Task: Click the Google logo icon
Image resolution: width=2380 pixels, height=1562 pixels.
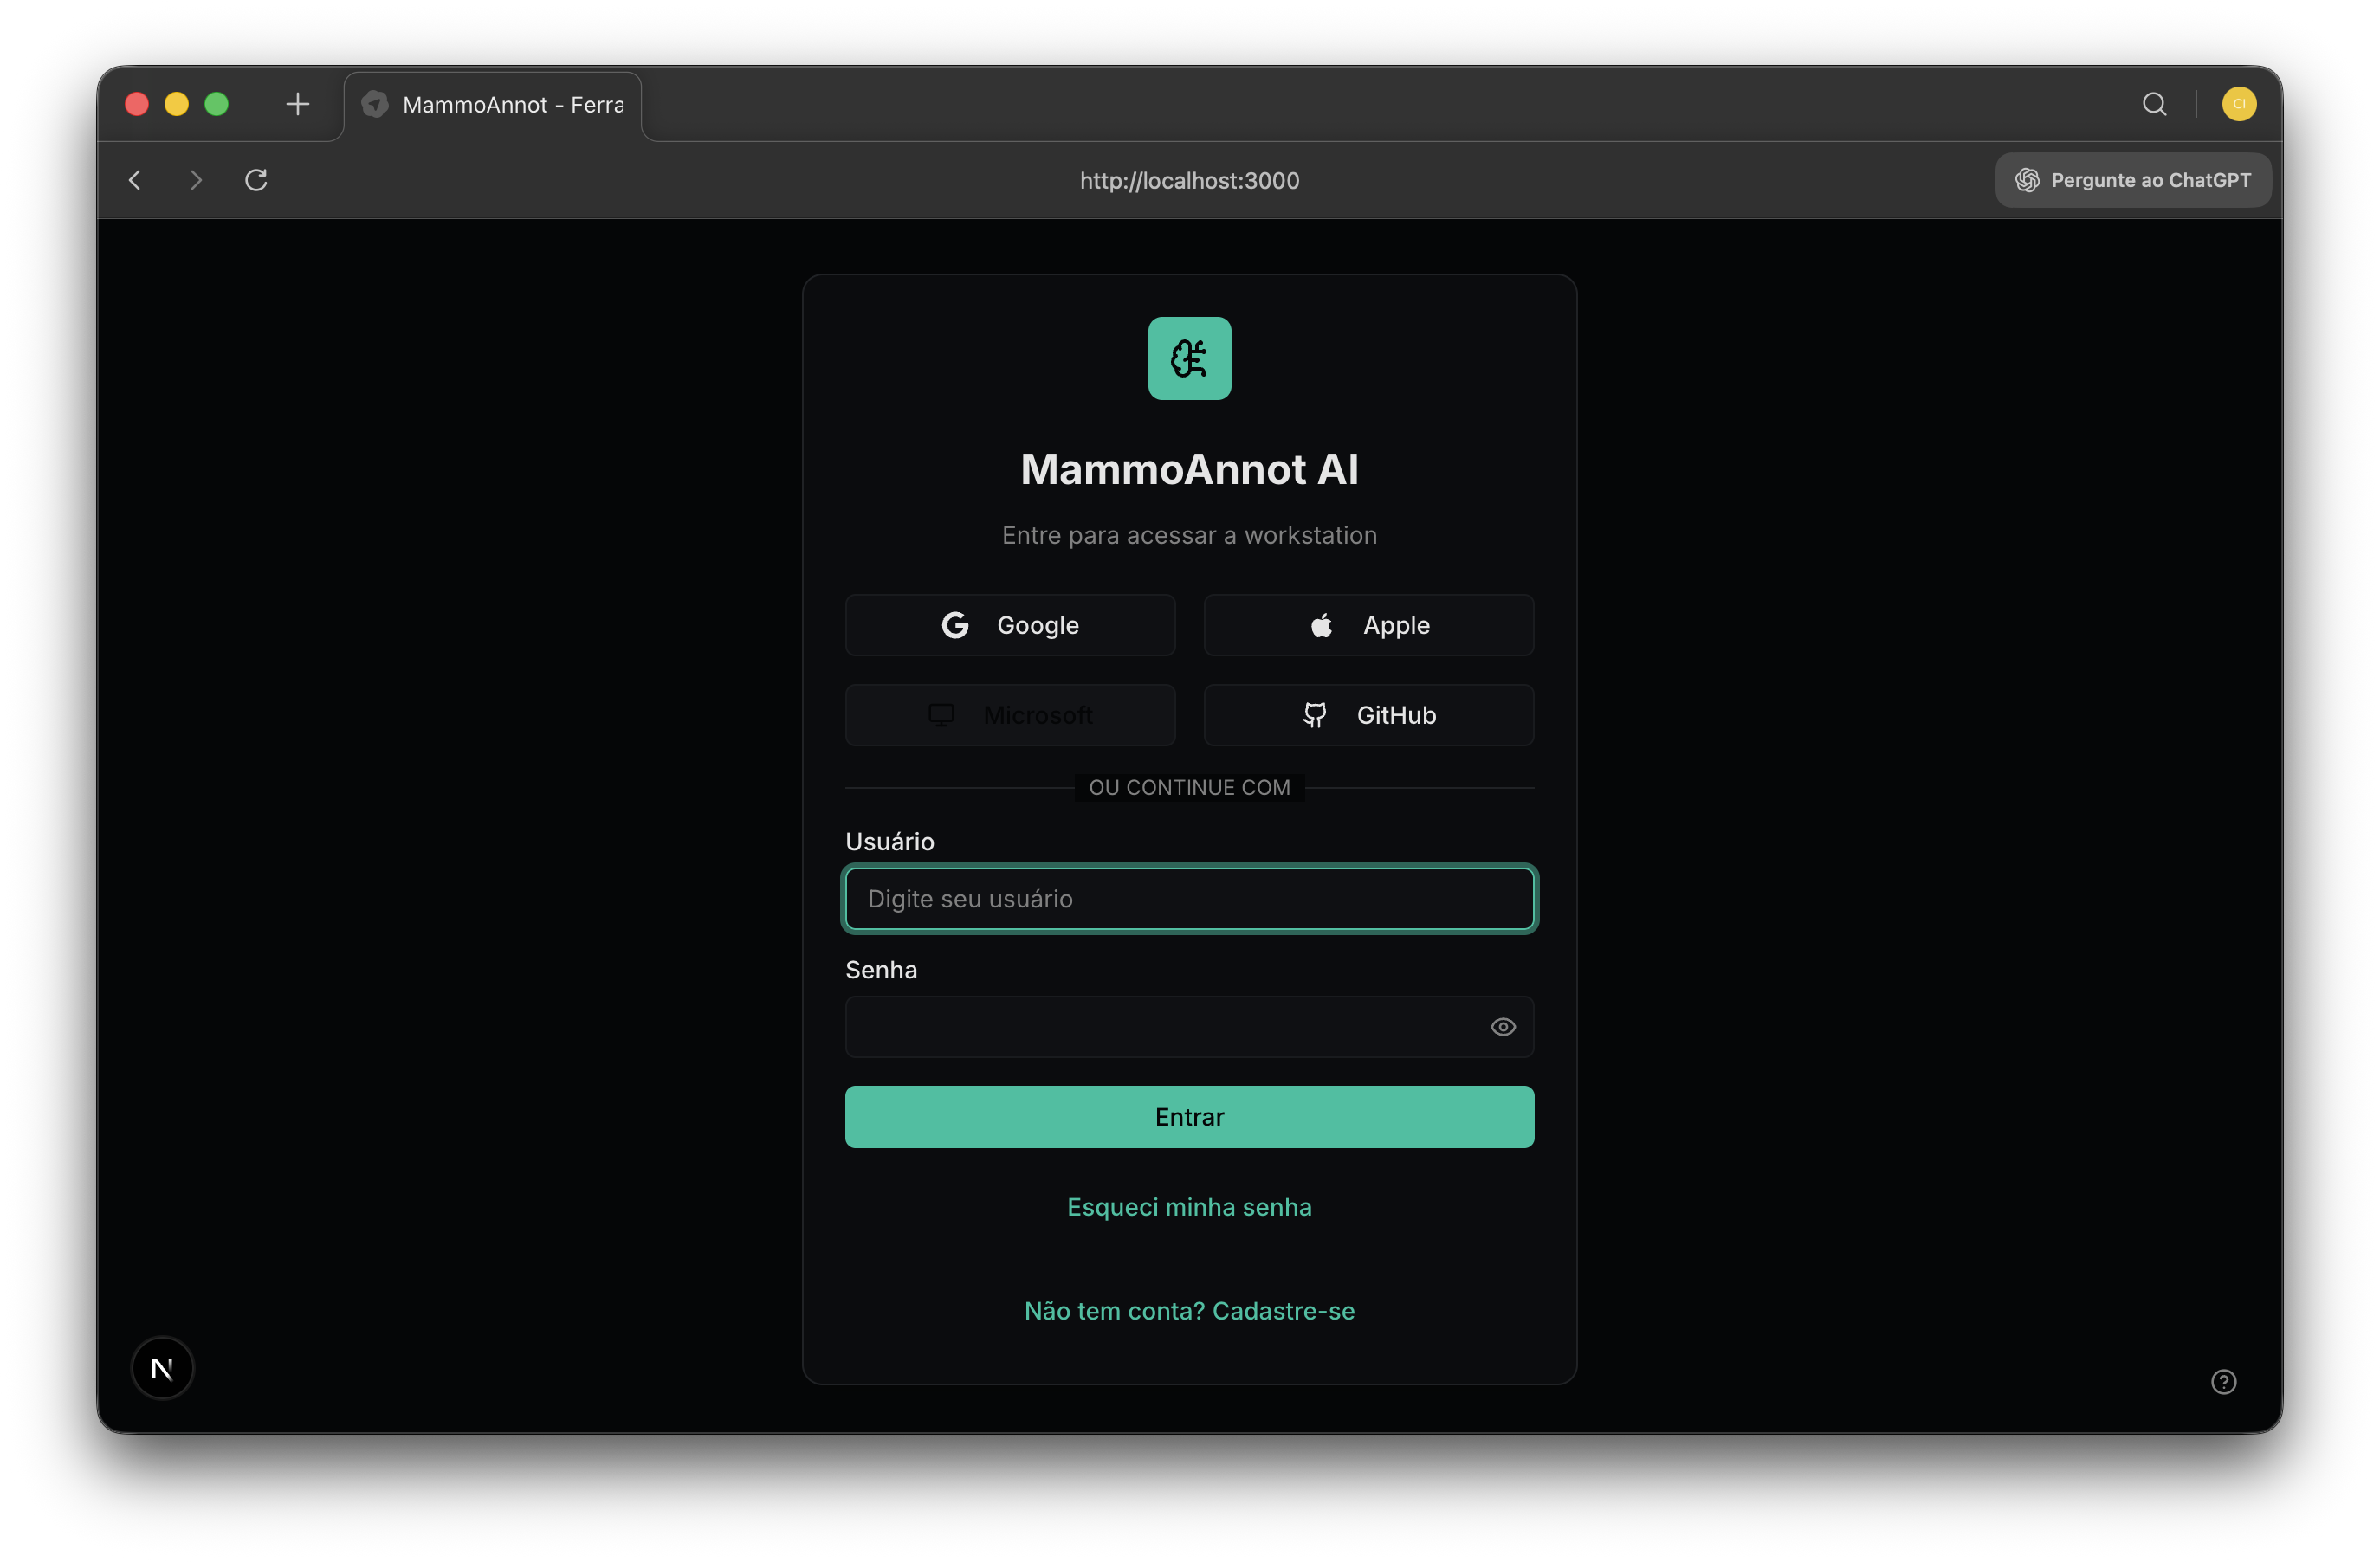Action: click(x=956, y=624)
